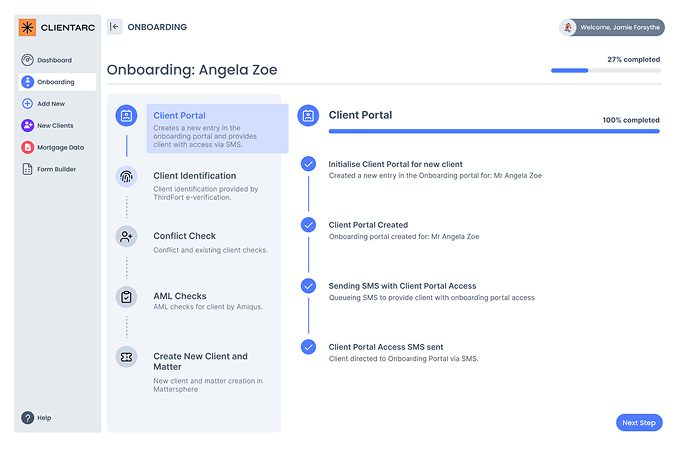Click the Client Portal step badge icon
This screenshot has height=449, width=680.
coord(126,116)
